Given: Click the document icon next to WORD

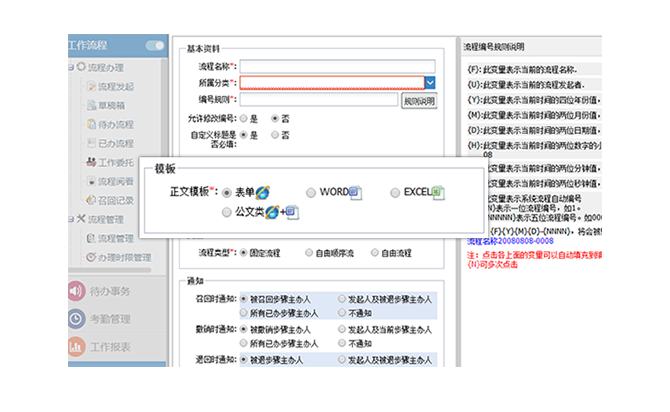Looking at the screenshot, I should point(357,192).
